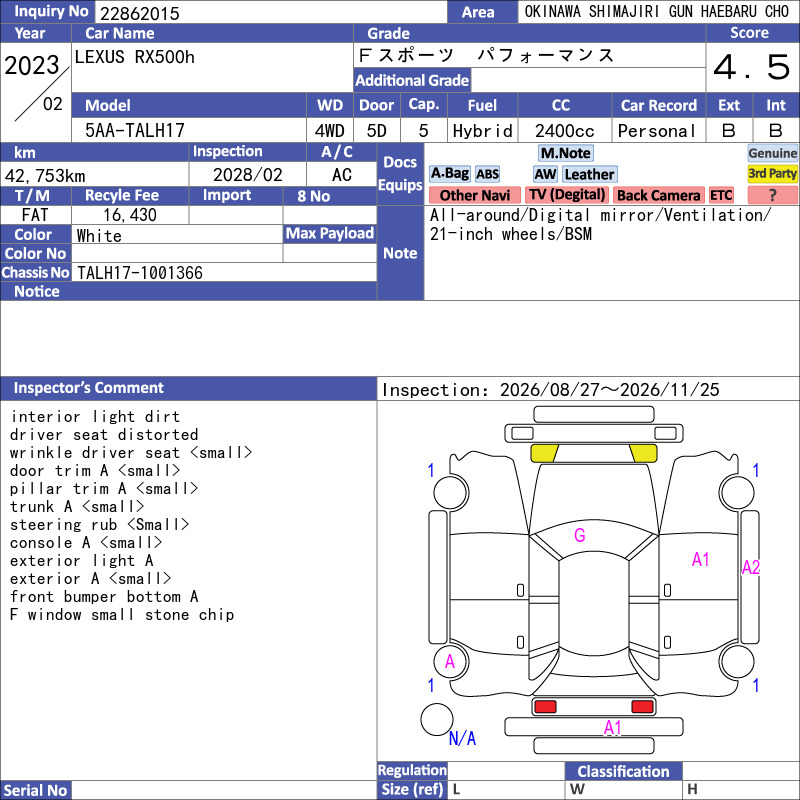Click the left yellow headlight on diagram

544,453
